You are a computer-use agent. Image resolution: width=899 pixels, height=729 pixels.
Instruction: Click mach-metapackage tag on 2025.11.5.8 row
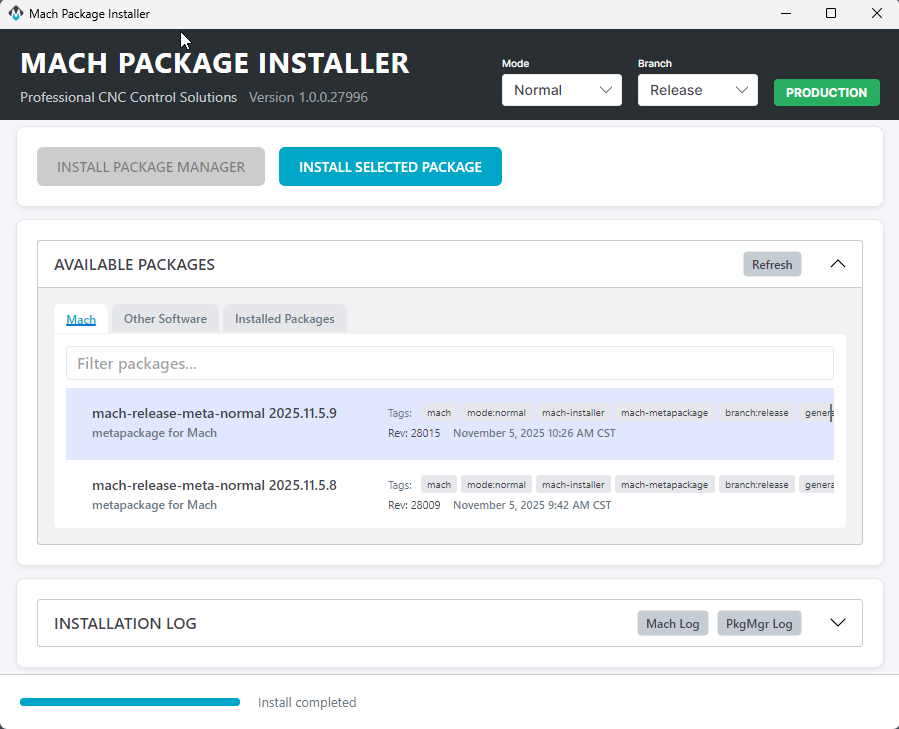coord(665,485)
